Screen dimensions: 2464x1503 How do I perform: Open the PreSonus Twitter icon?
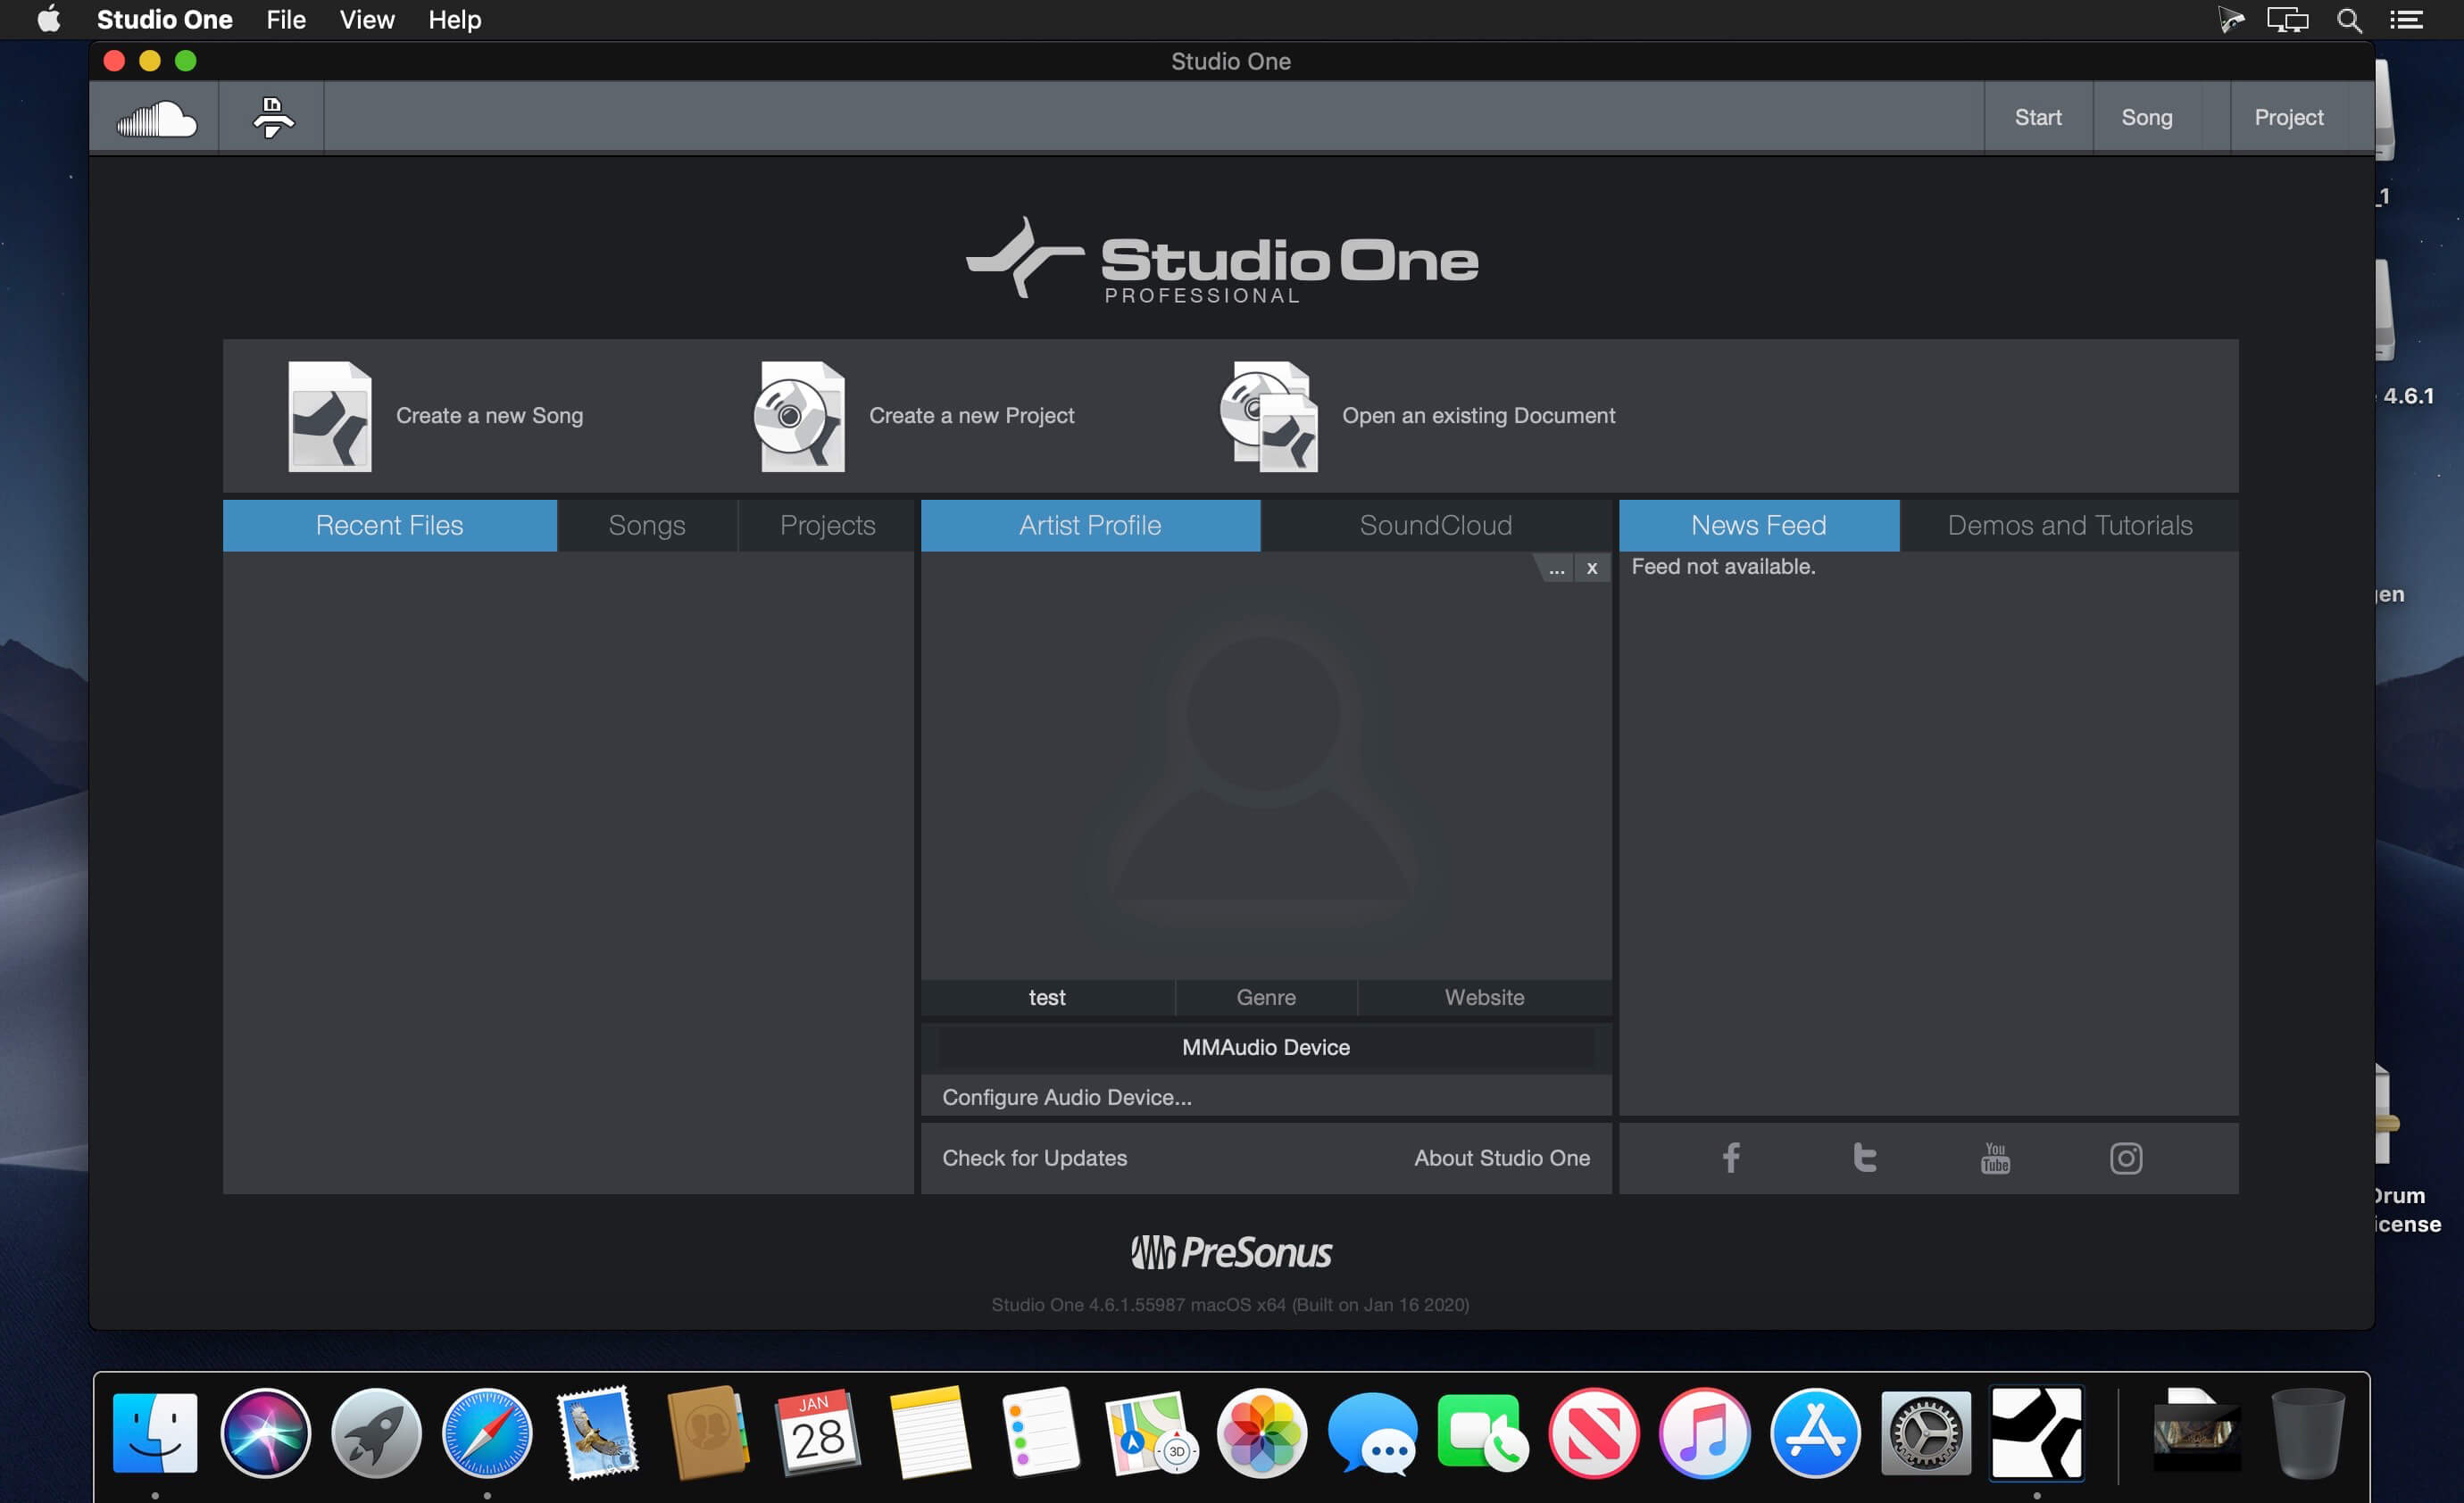(1864, 1158)
